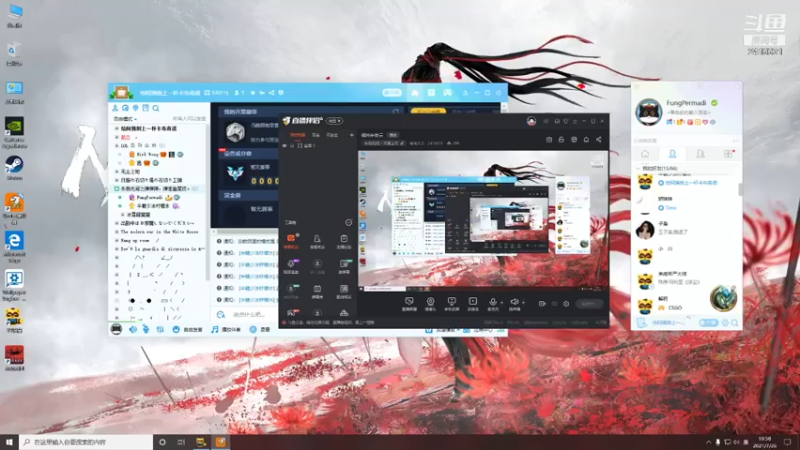800x450 pixels.
Task: Show hidden icons in the system tray
Action: (708, 442)
